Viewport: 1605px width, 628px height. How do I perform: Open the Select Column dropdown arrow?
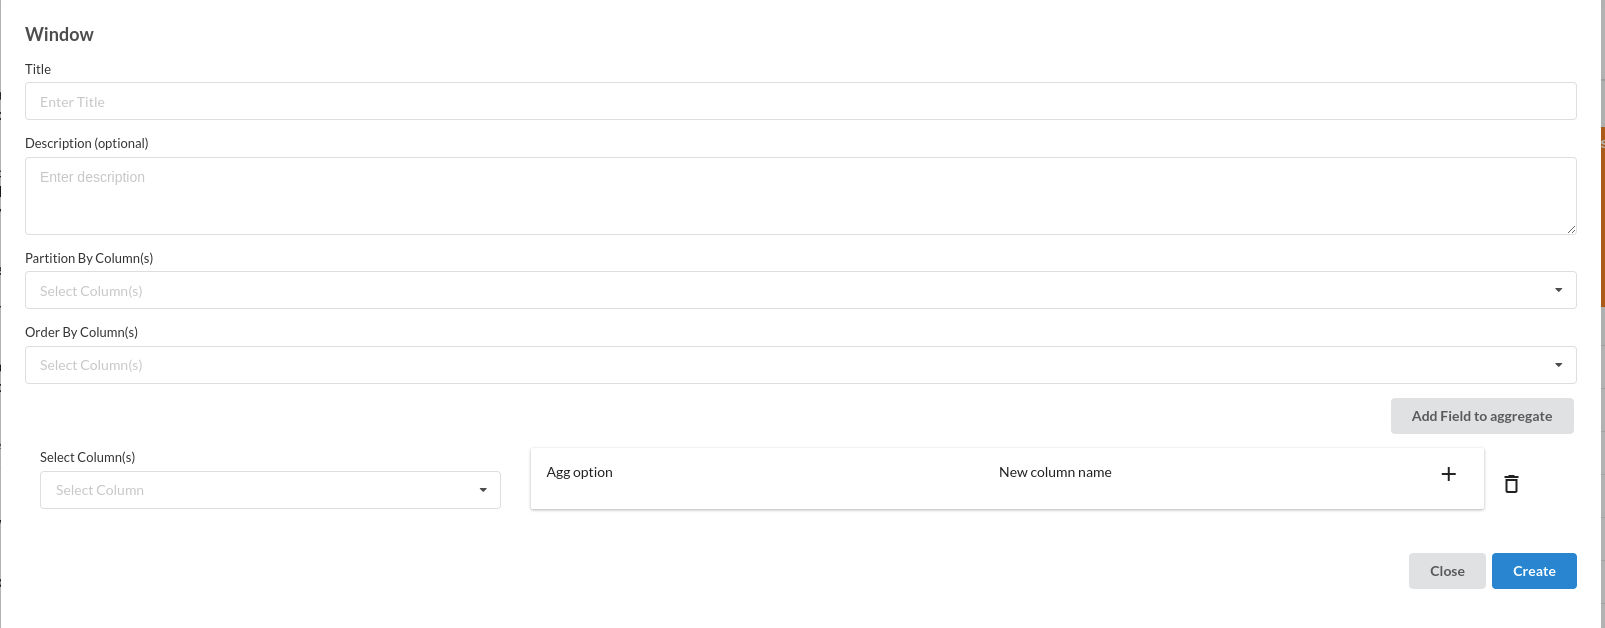483,490
